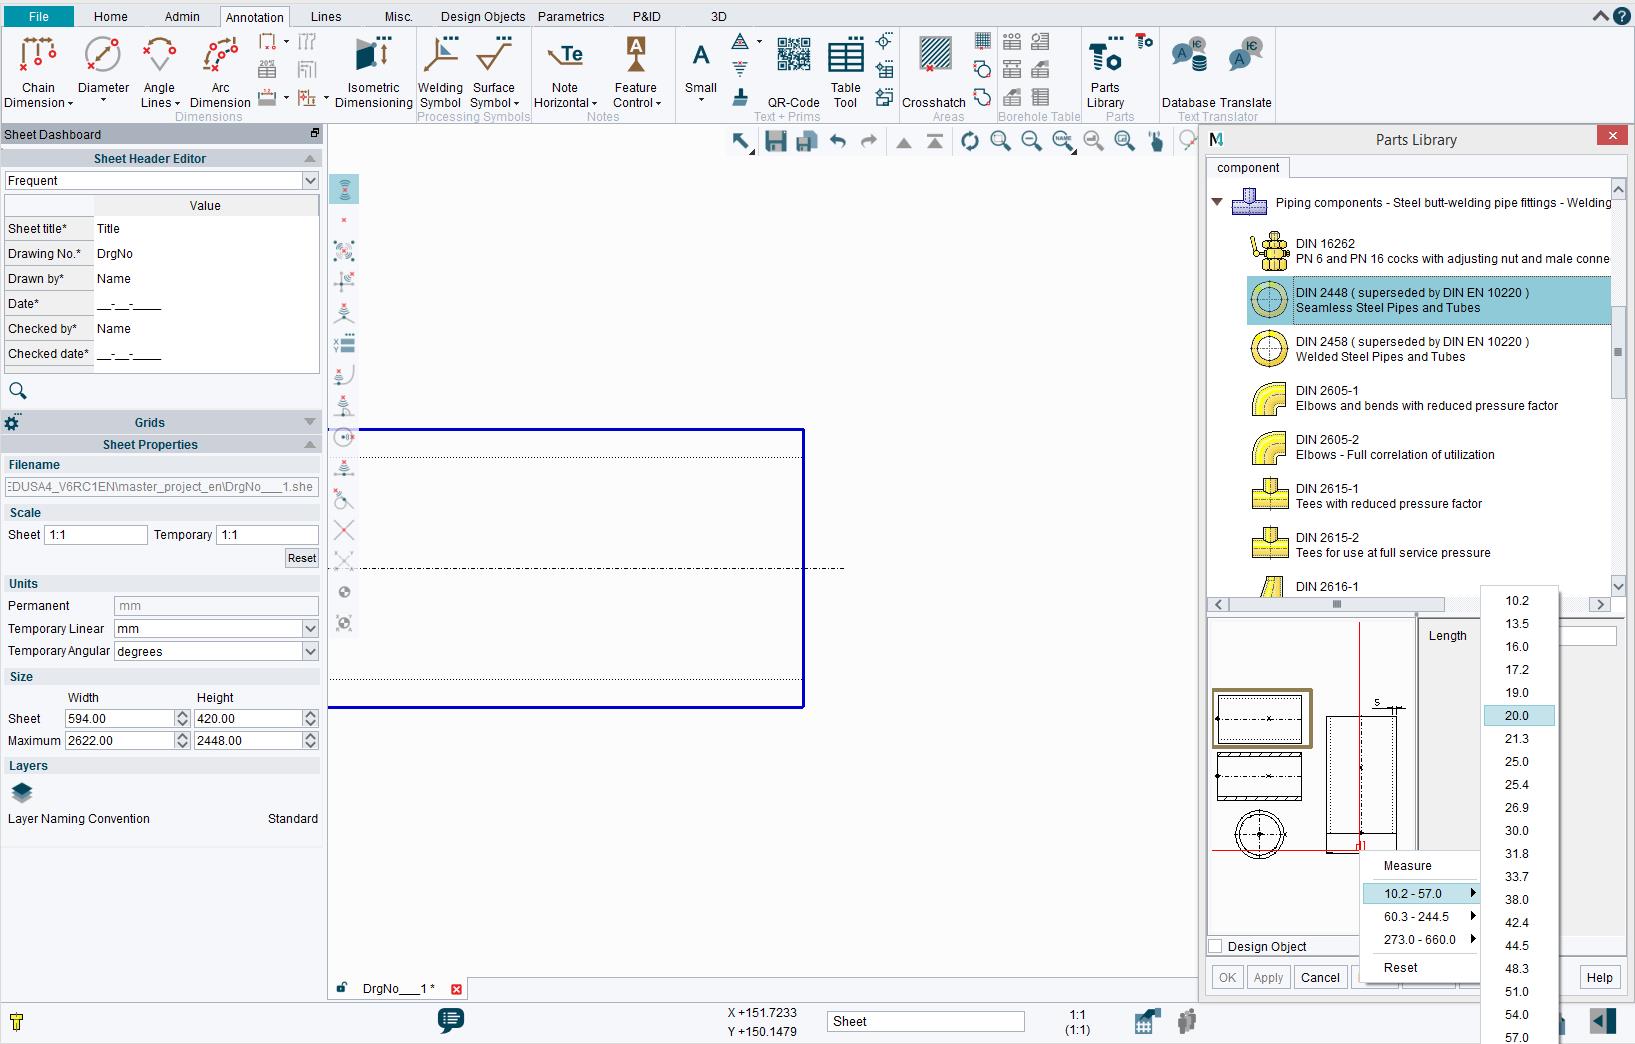Open the Design Objects ribbon tab
Image resolution: width=1635 pixels, height=1044 pixels.
[x=483, y=16]
